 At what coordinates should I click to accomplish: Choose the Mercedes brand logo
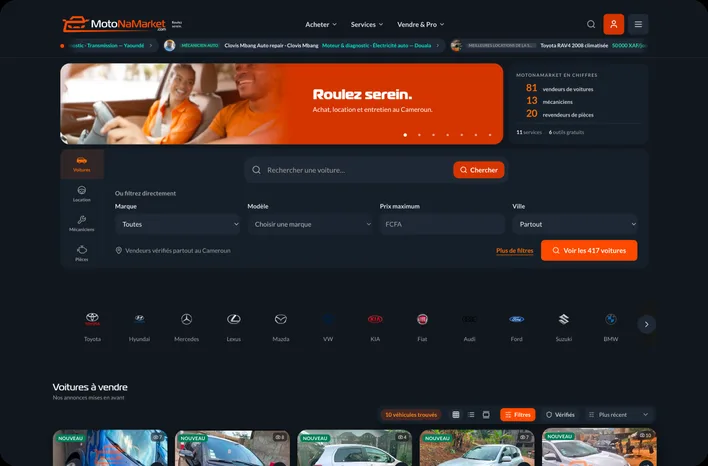pos(186,319)
